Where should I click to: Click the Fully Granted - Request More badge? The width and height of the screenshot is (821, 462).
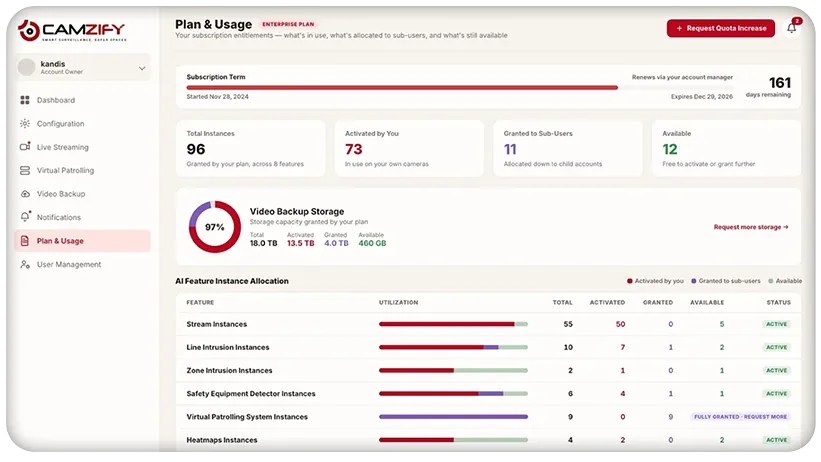pos(740,416)
